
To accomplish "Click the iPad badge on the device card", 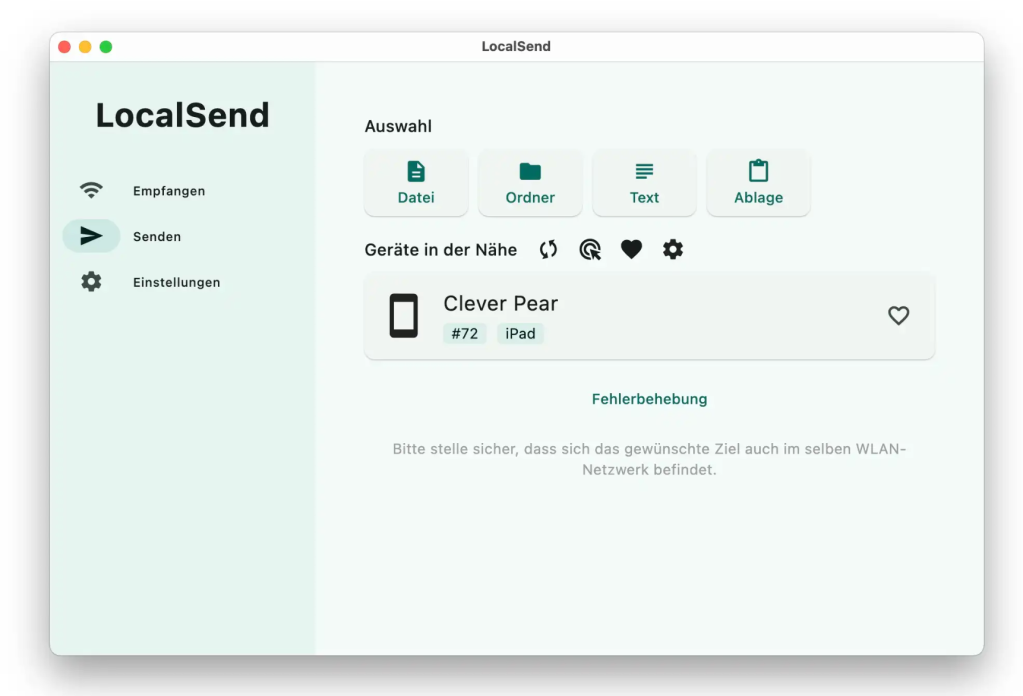I will coord(520,333).
